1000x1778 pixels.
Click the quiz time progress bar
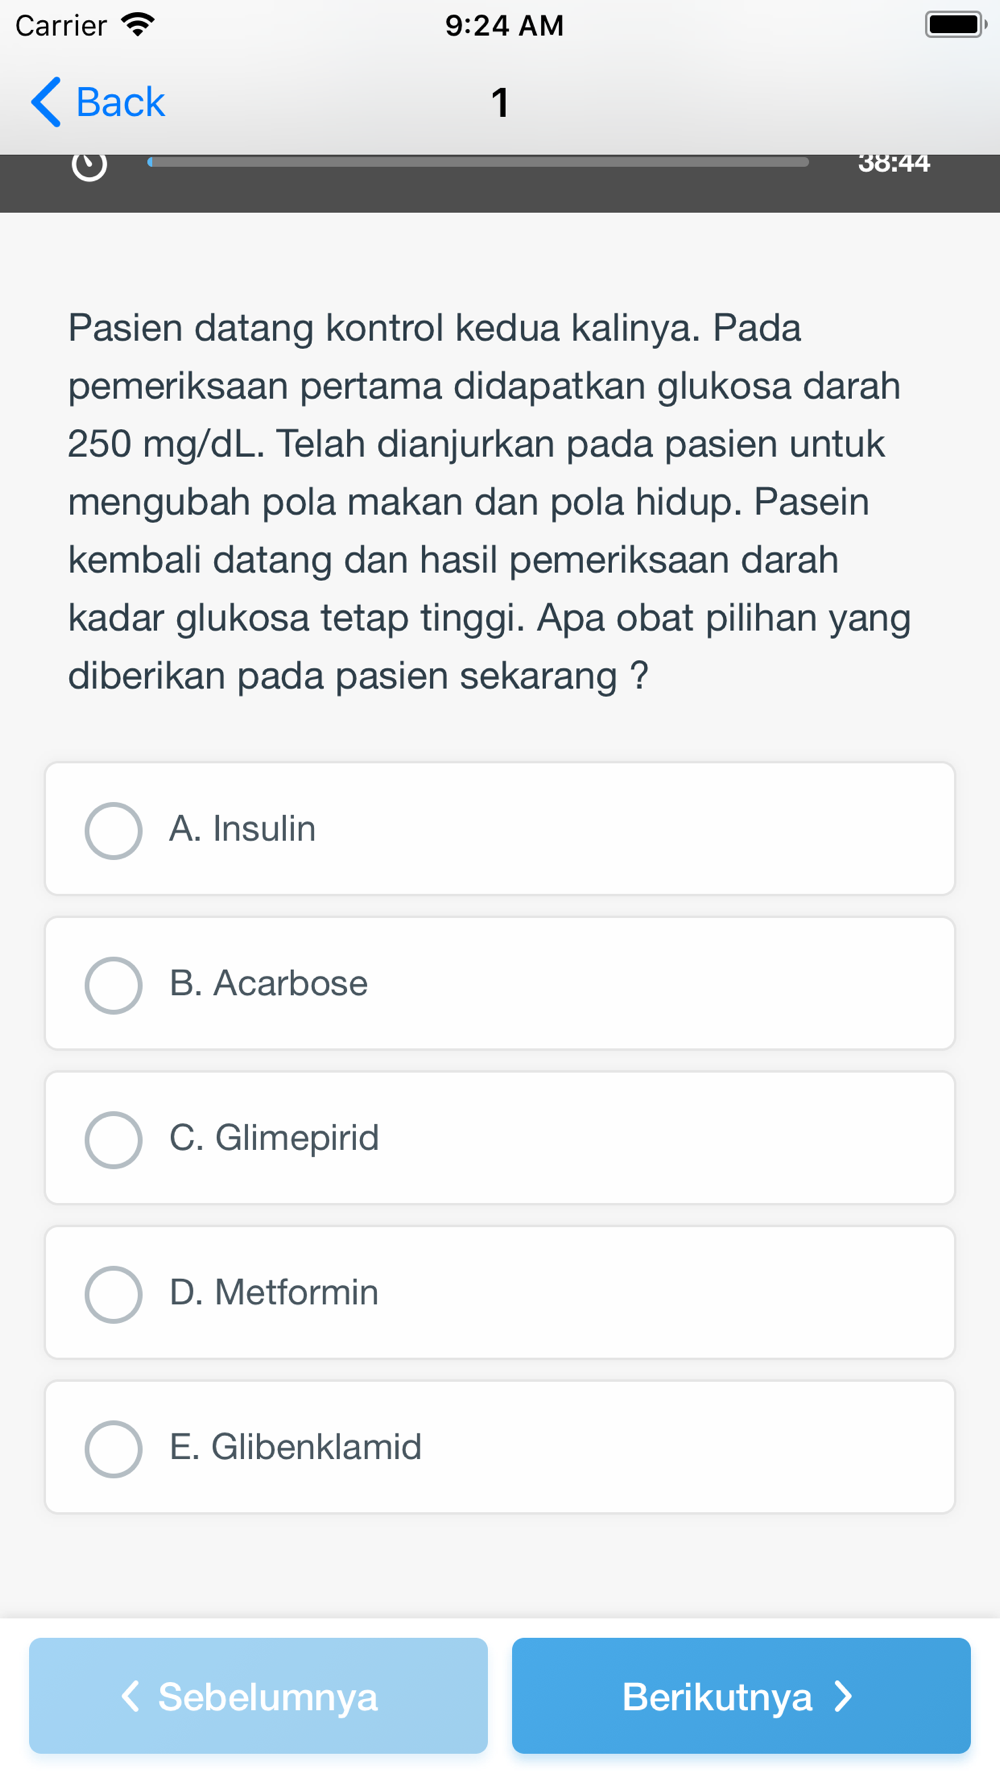coord(478,162)
